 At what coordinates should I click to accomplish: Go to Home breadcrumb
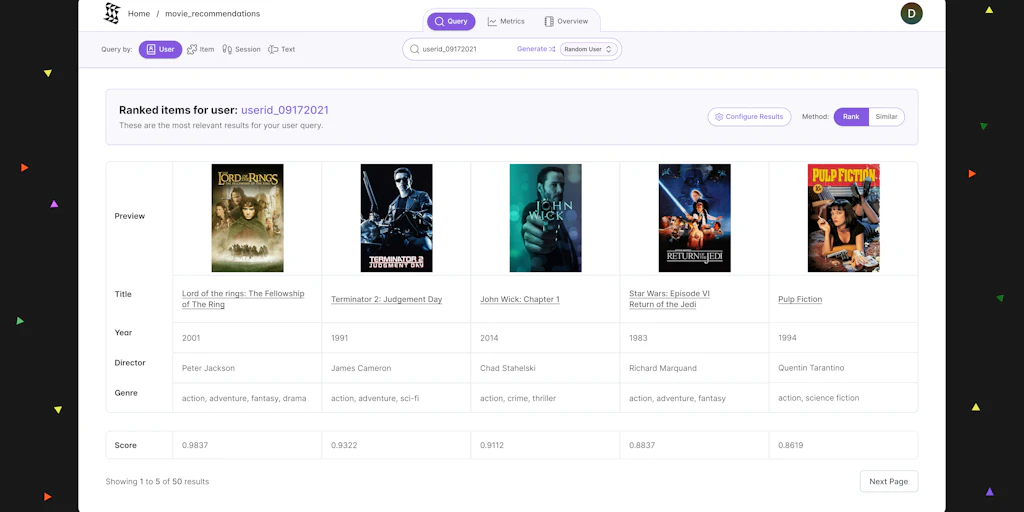[x=138, y=14]
